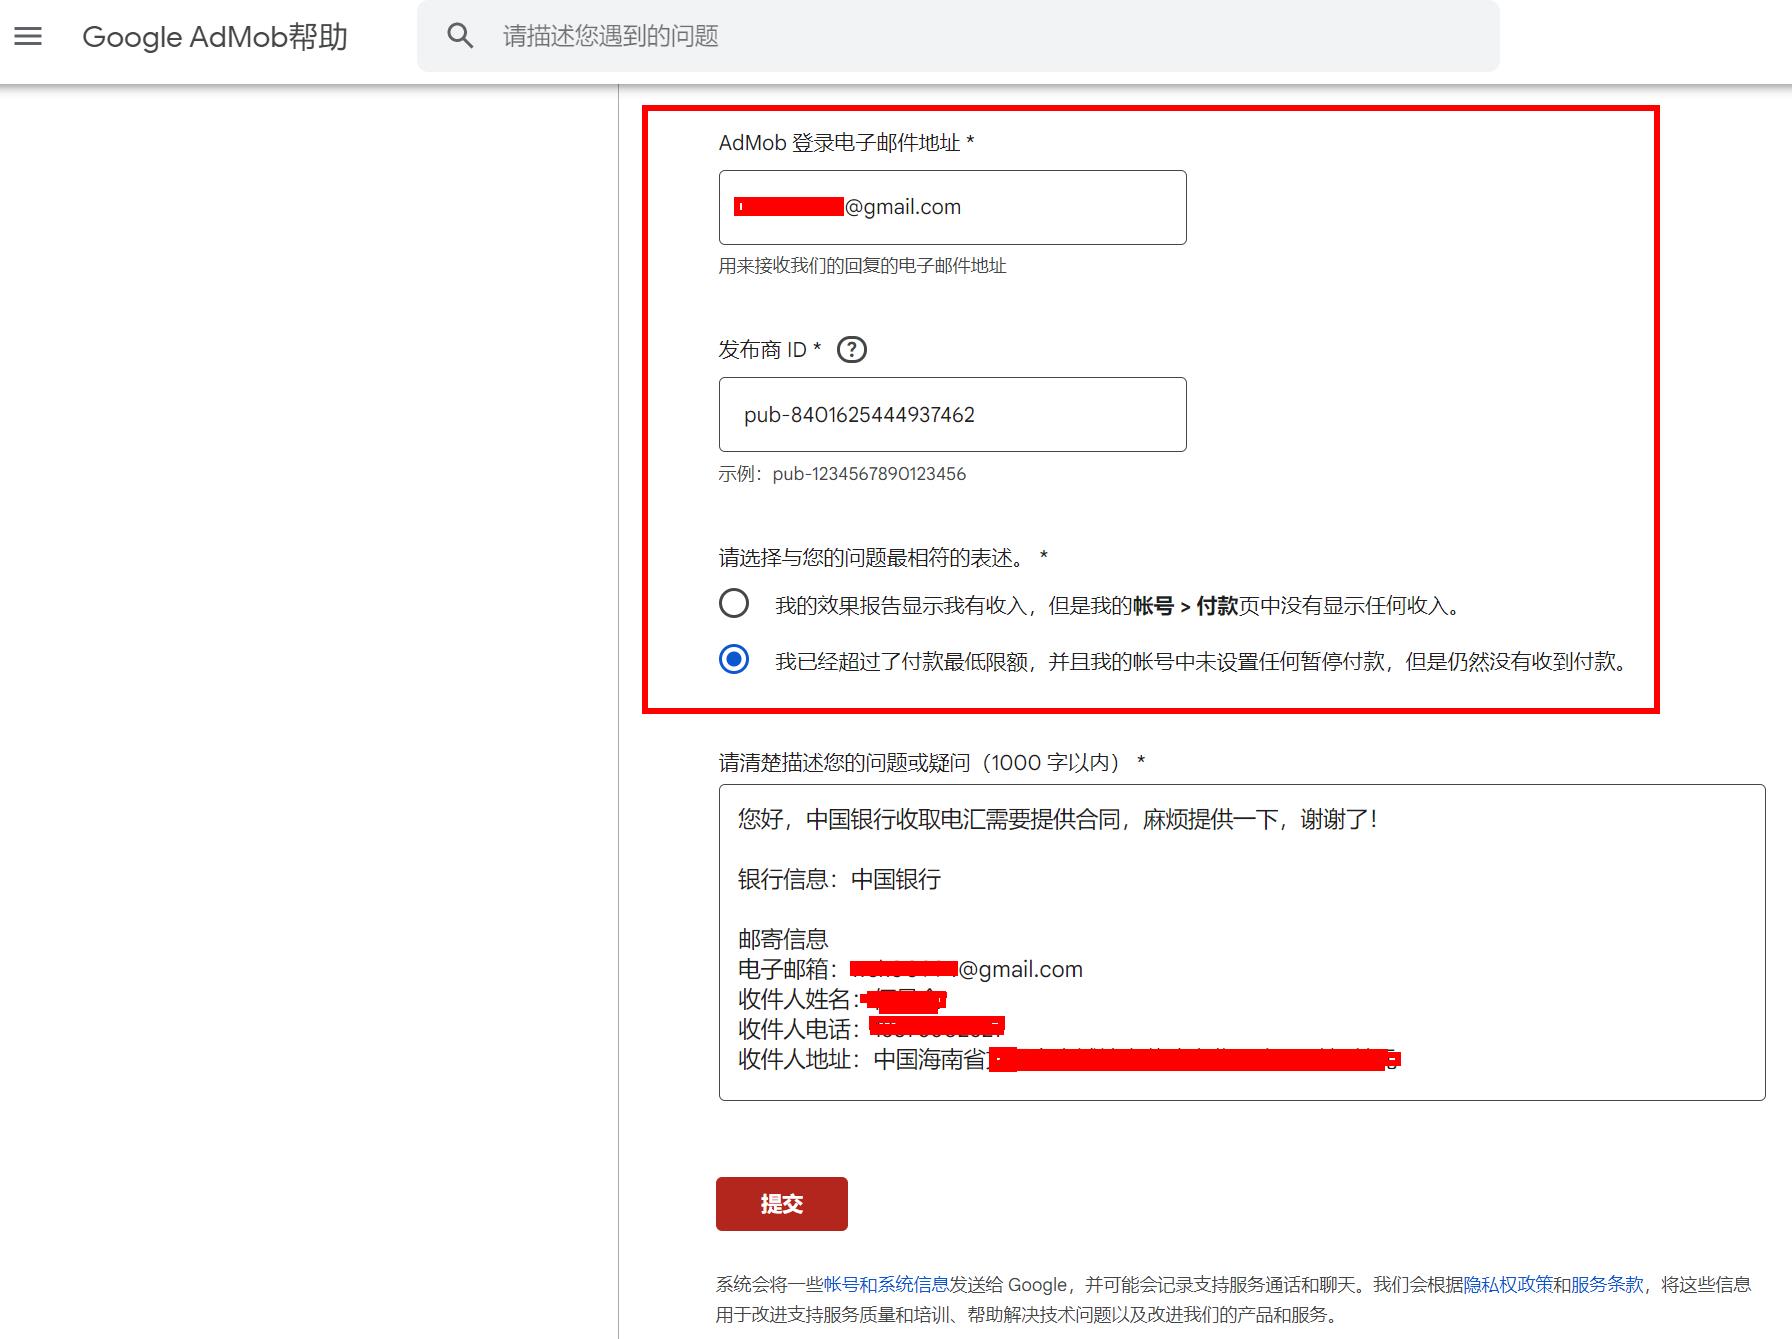Click the 收件人电话 line in description

click(x=871, y=1029)
